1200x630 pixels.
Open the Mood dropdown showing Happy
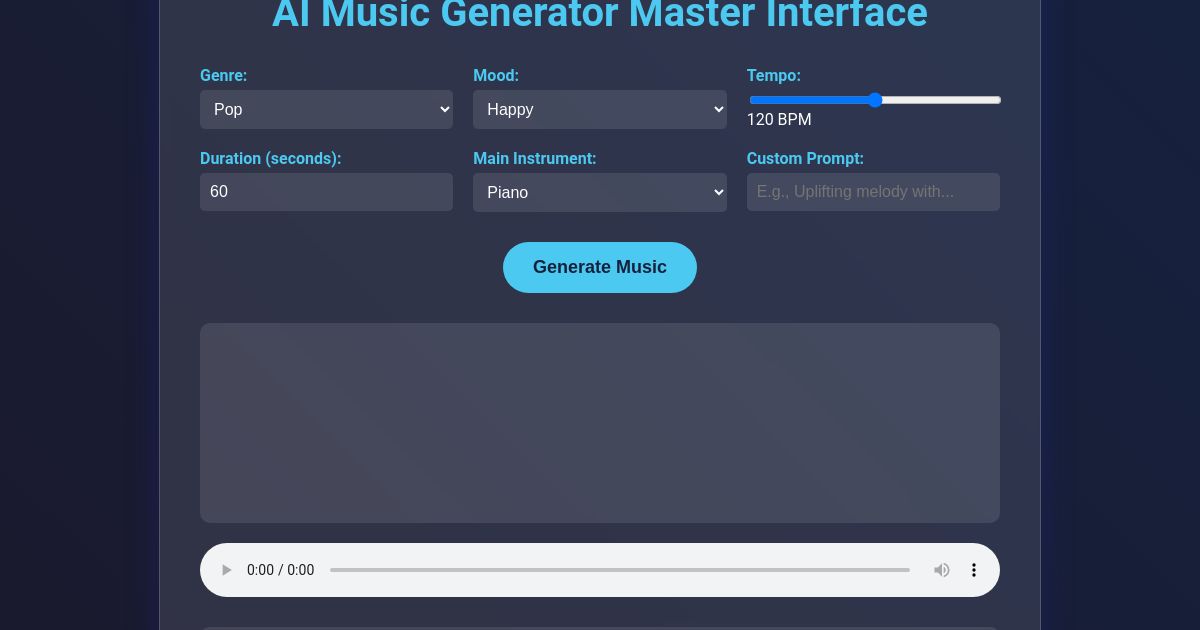(x=600, y=109)
